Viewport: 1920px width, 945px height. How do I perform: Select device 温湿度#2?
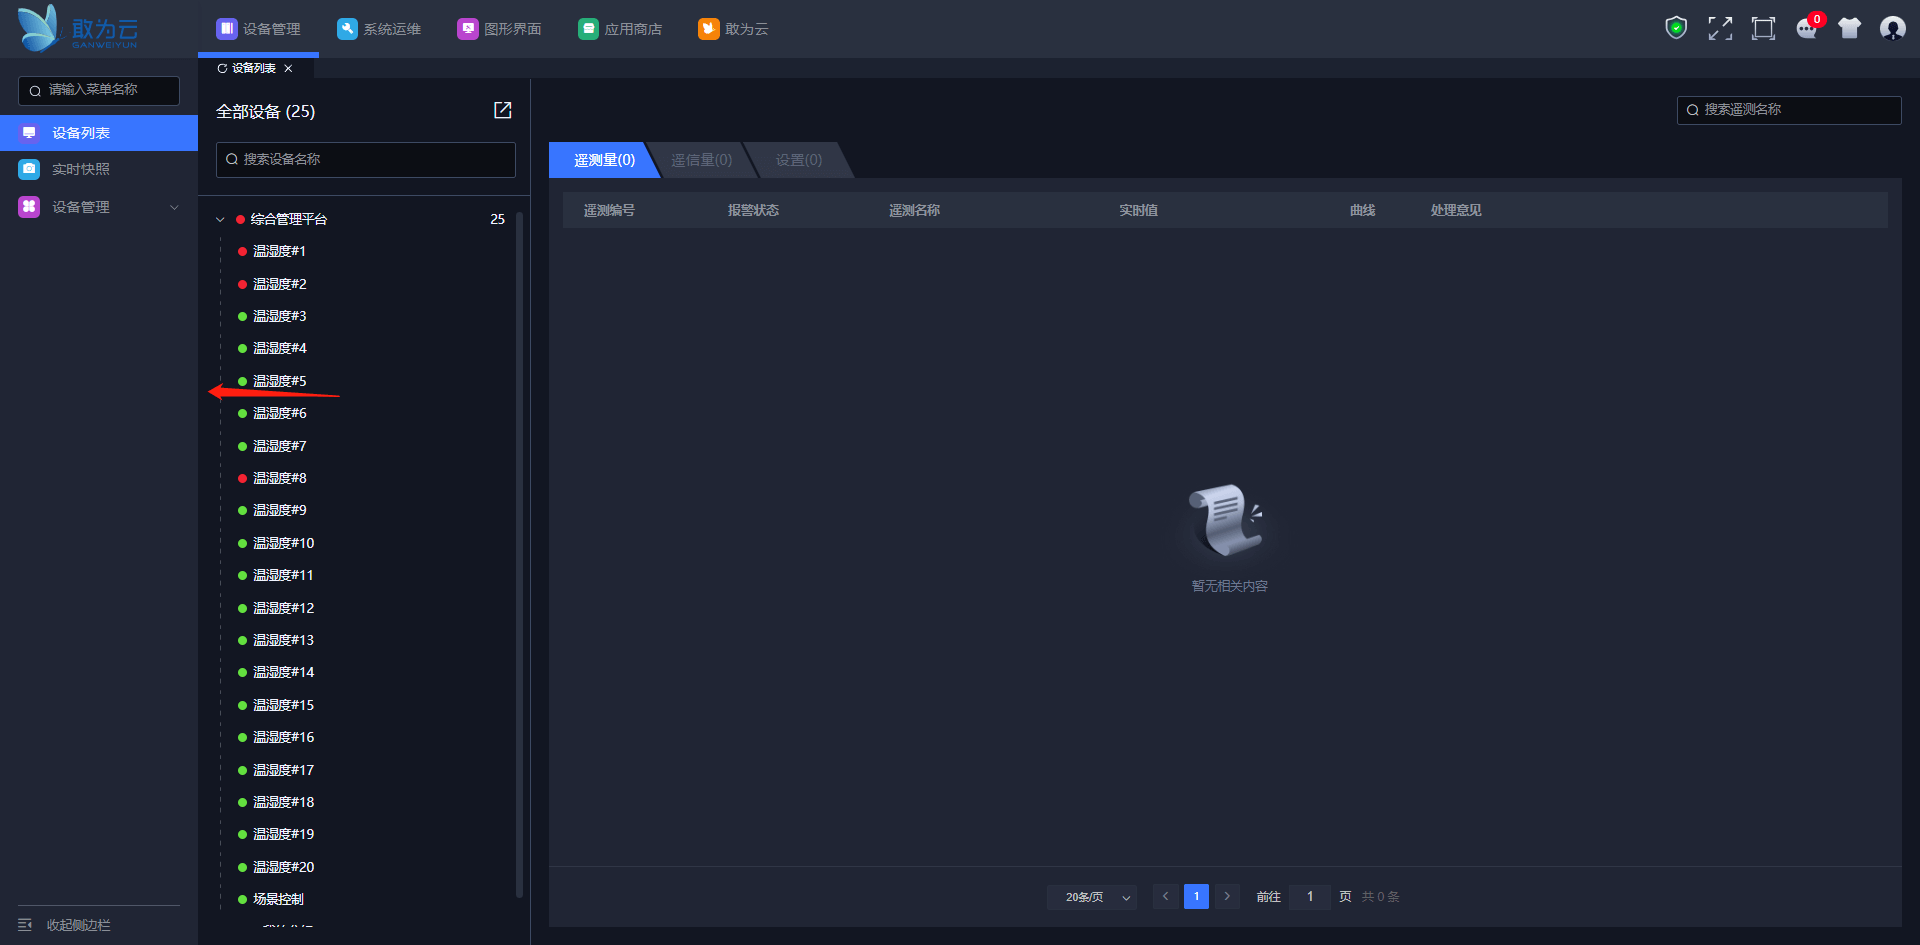click(279, 284)
